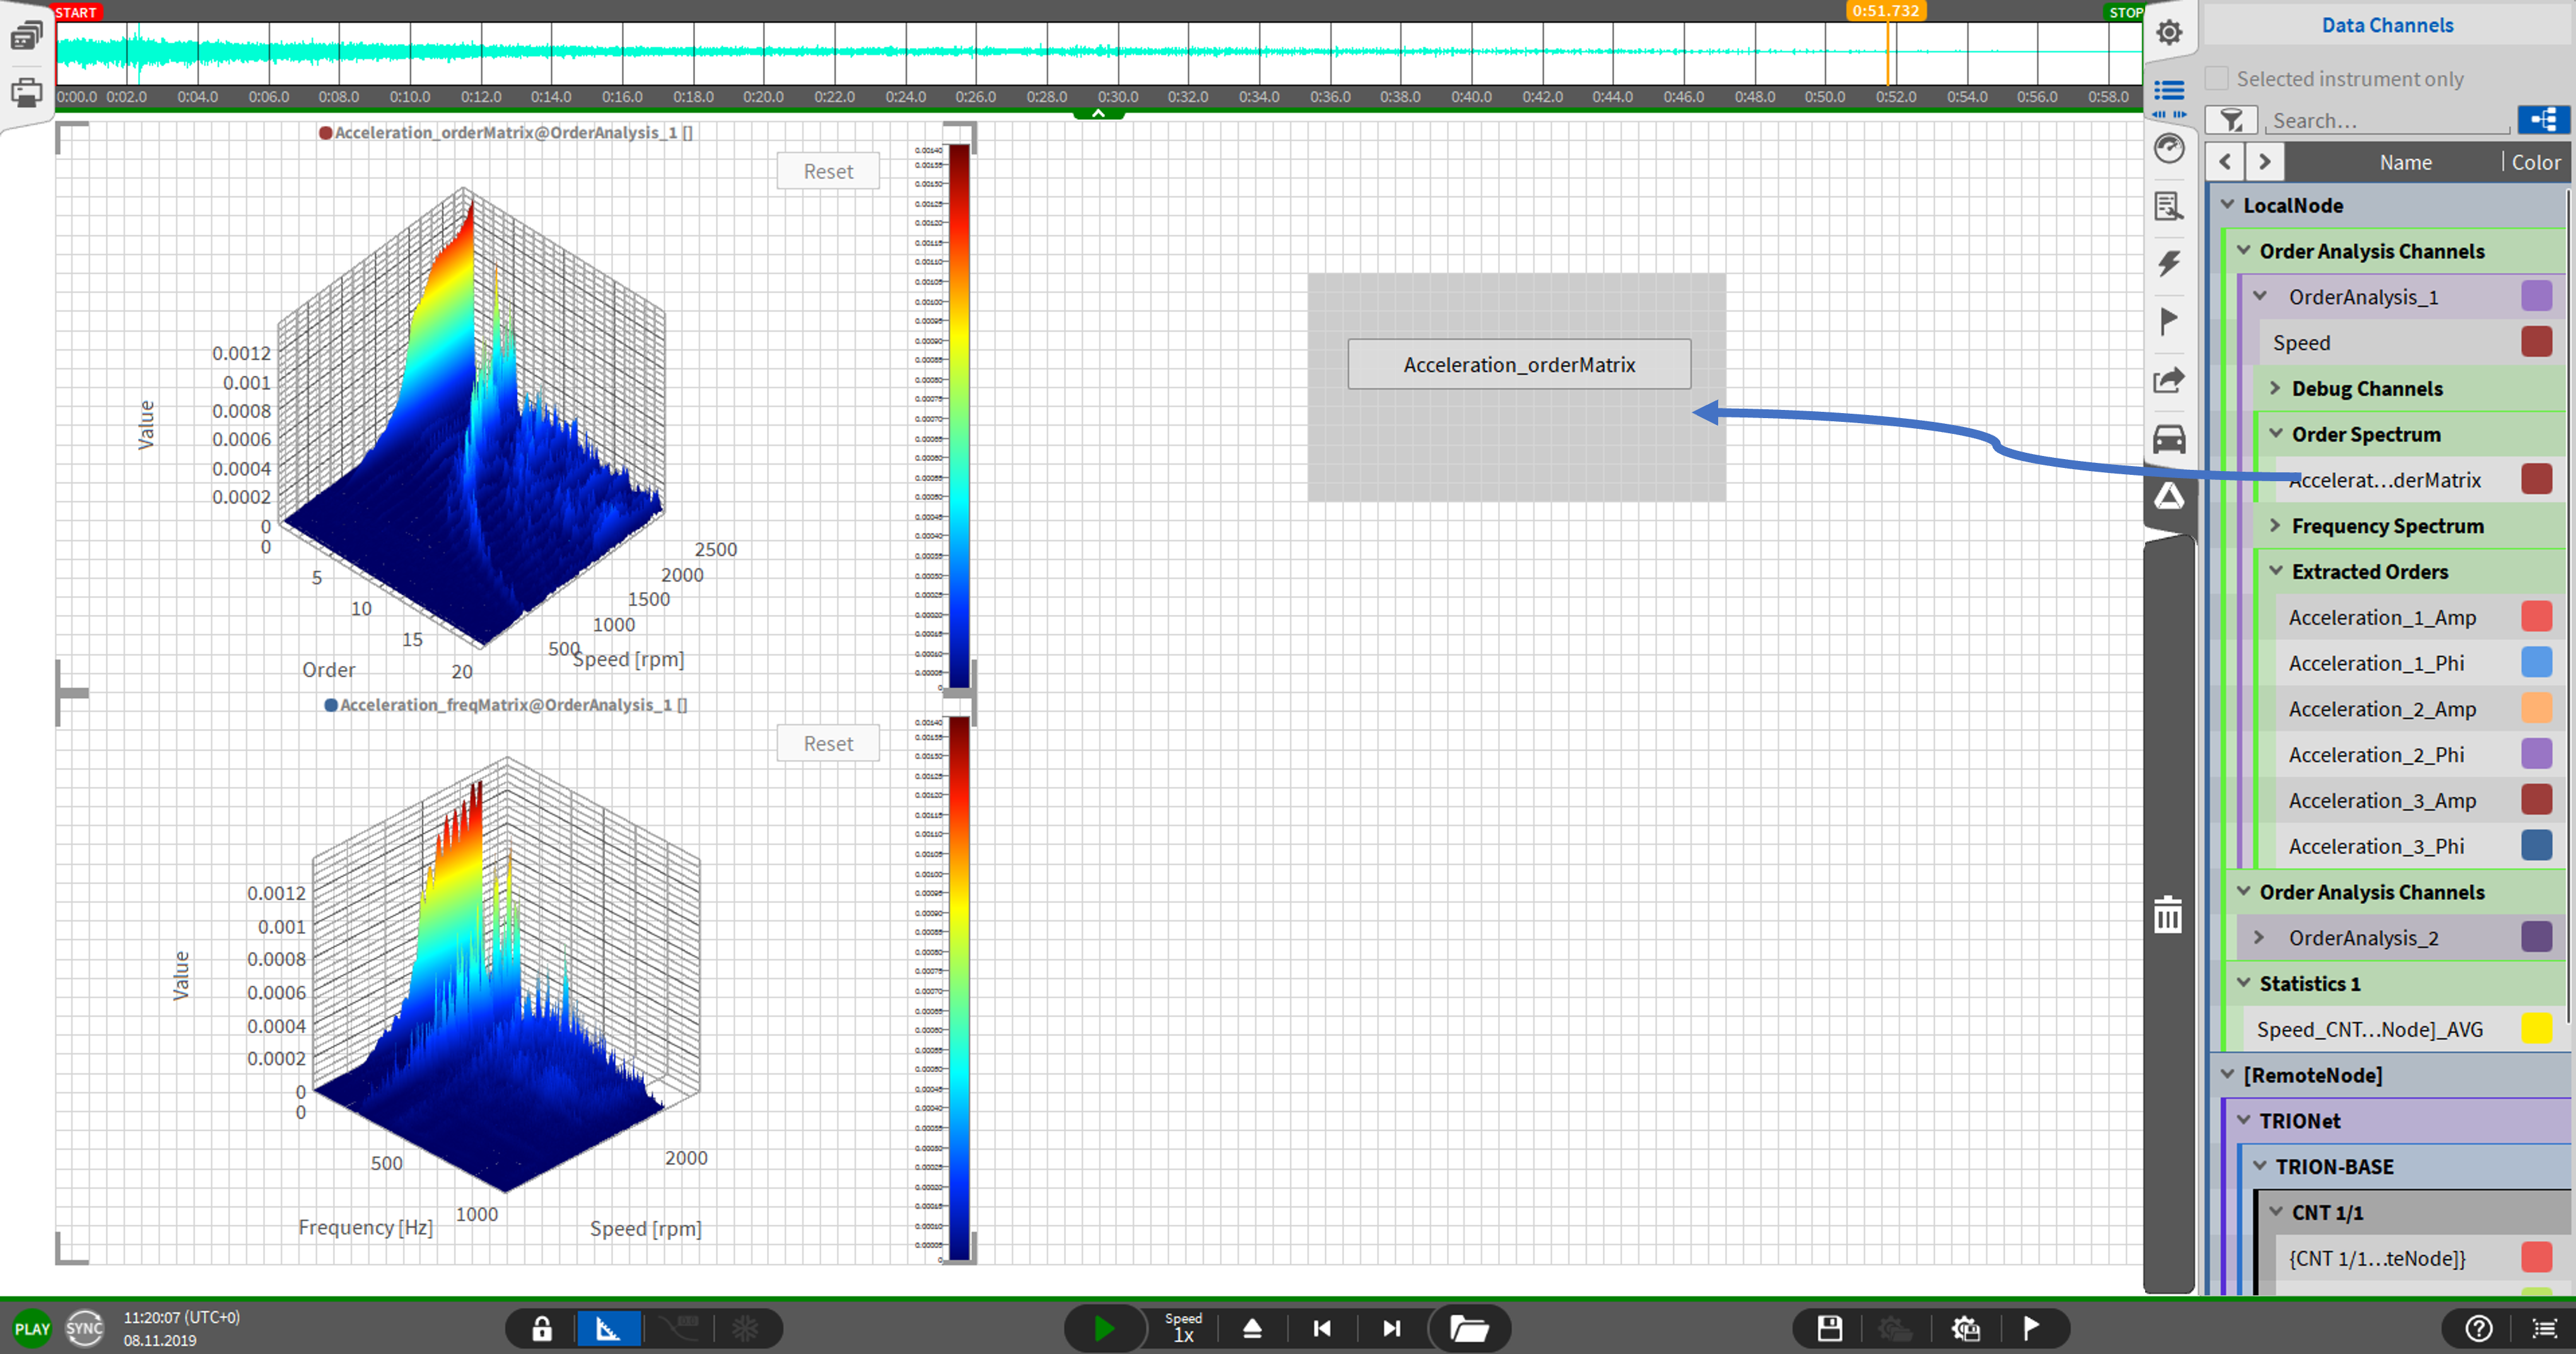Go to the previous channel column page
The height and width of the screenshot is (1354, 2576).
(2225, 162)
